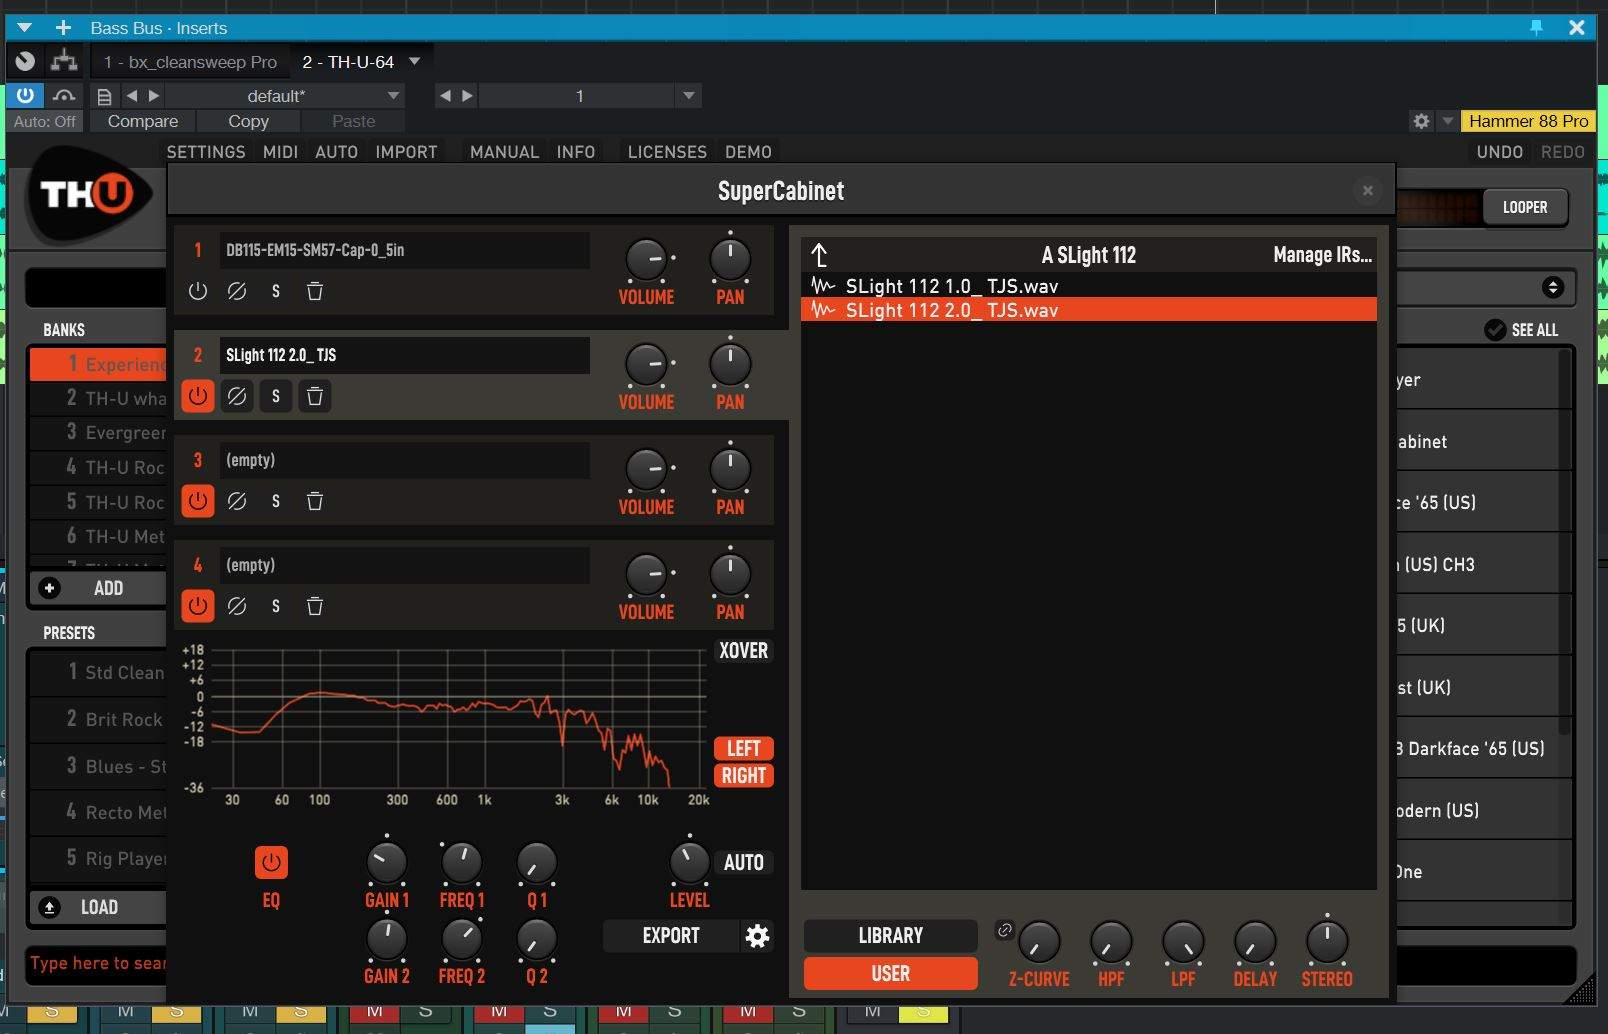Solo cabinet slot 3
Image resolution: width=1608 pixels, height=1034 pixels.
tap(276, 501)
